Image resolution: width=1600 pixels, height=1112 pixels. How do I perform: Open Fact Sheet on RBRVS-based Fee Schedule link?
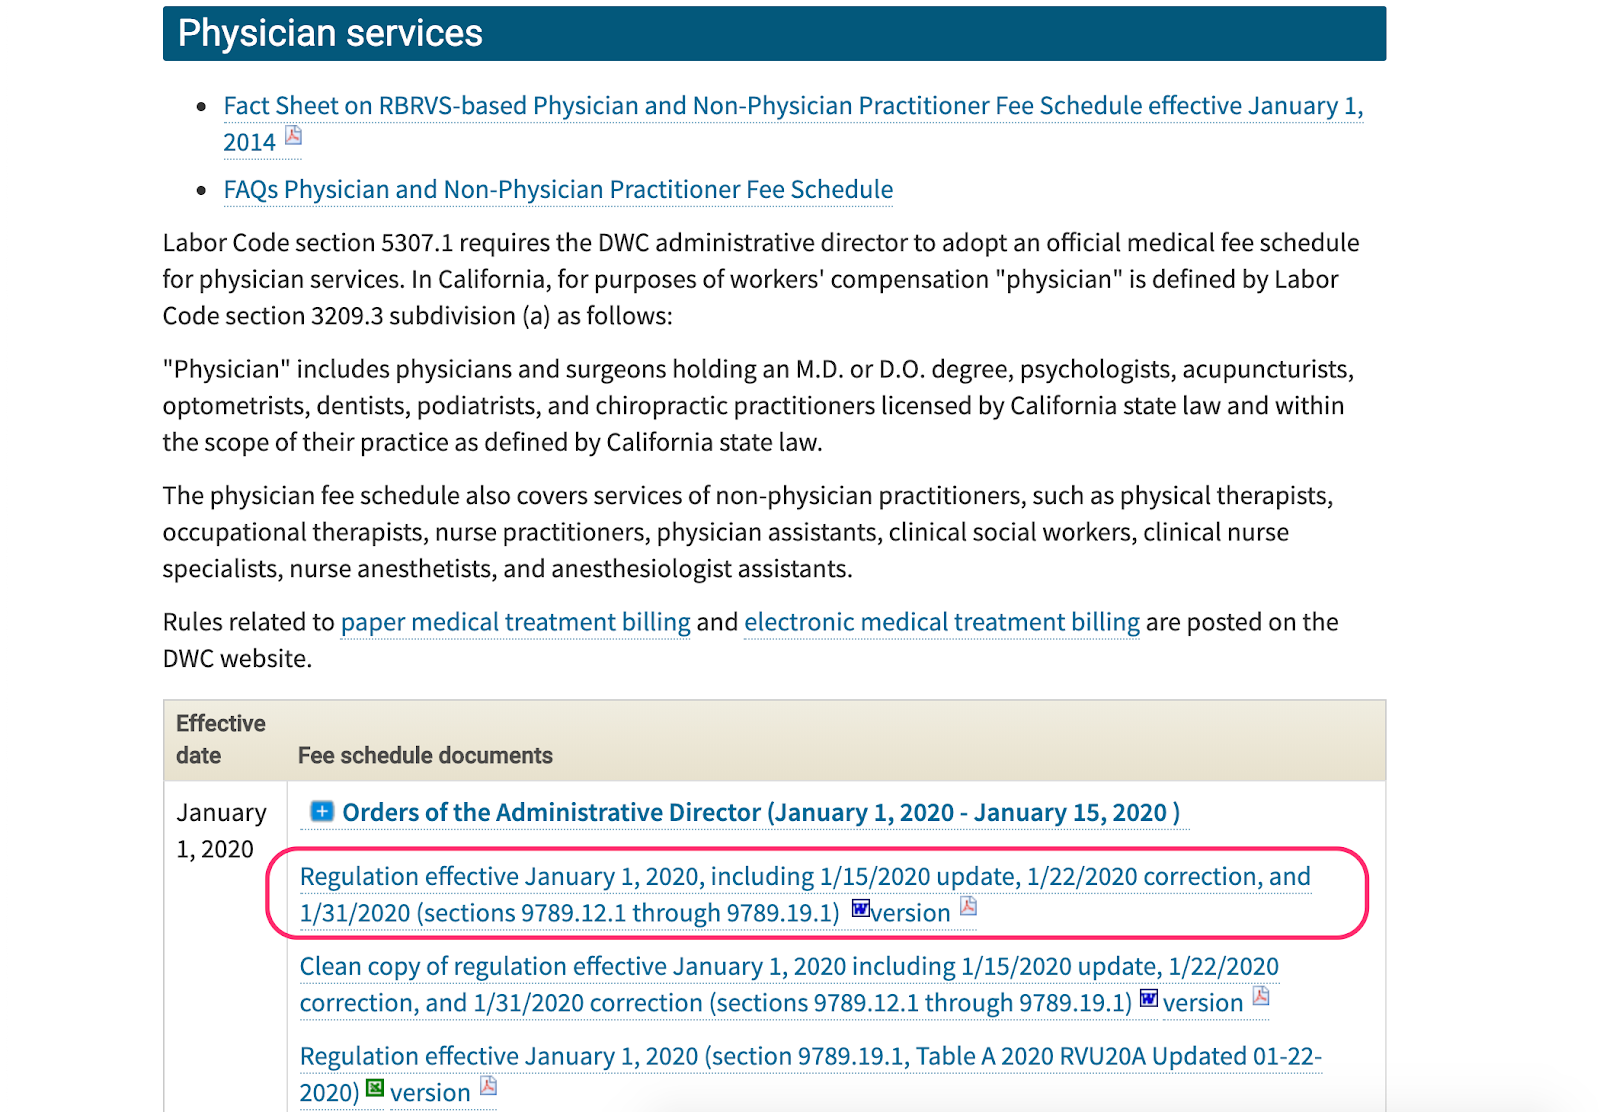(793, 123)
